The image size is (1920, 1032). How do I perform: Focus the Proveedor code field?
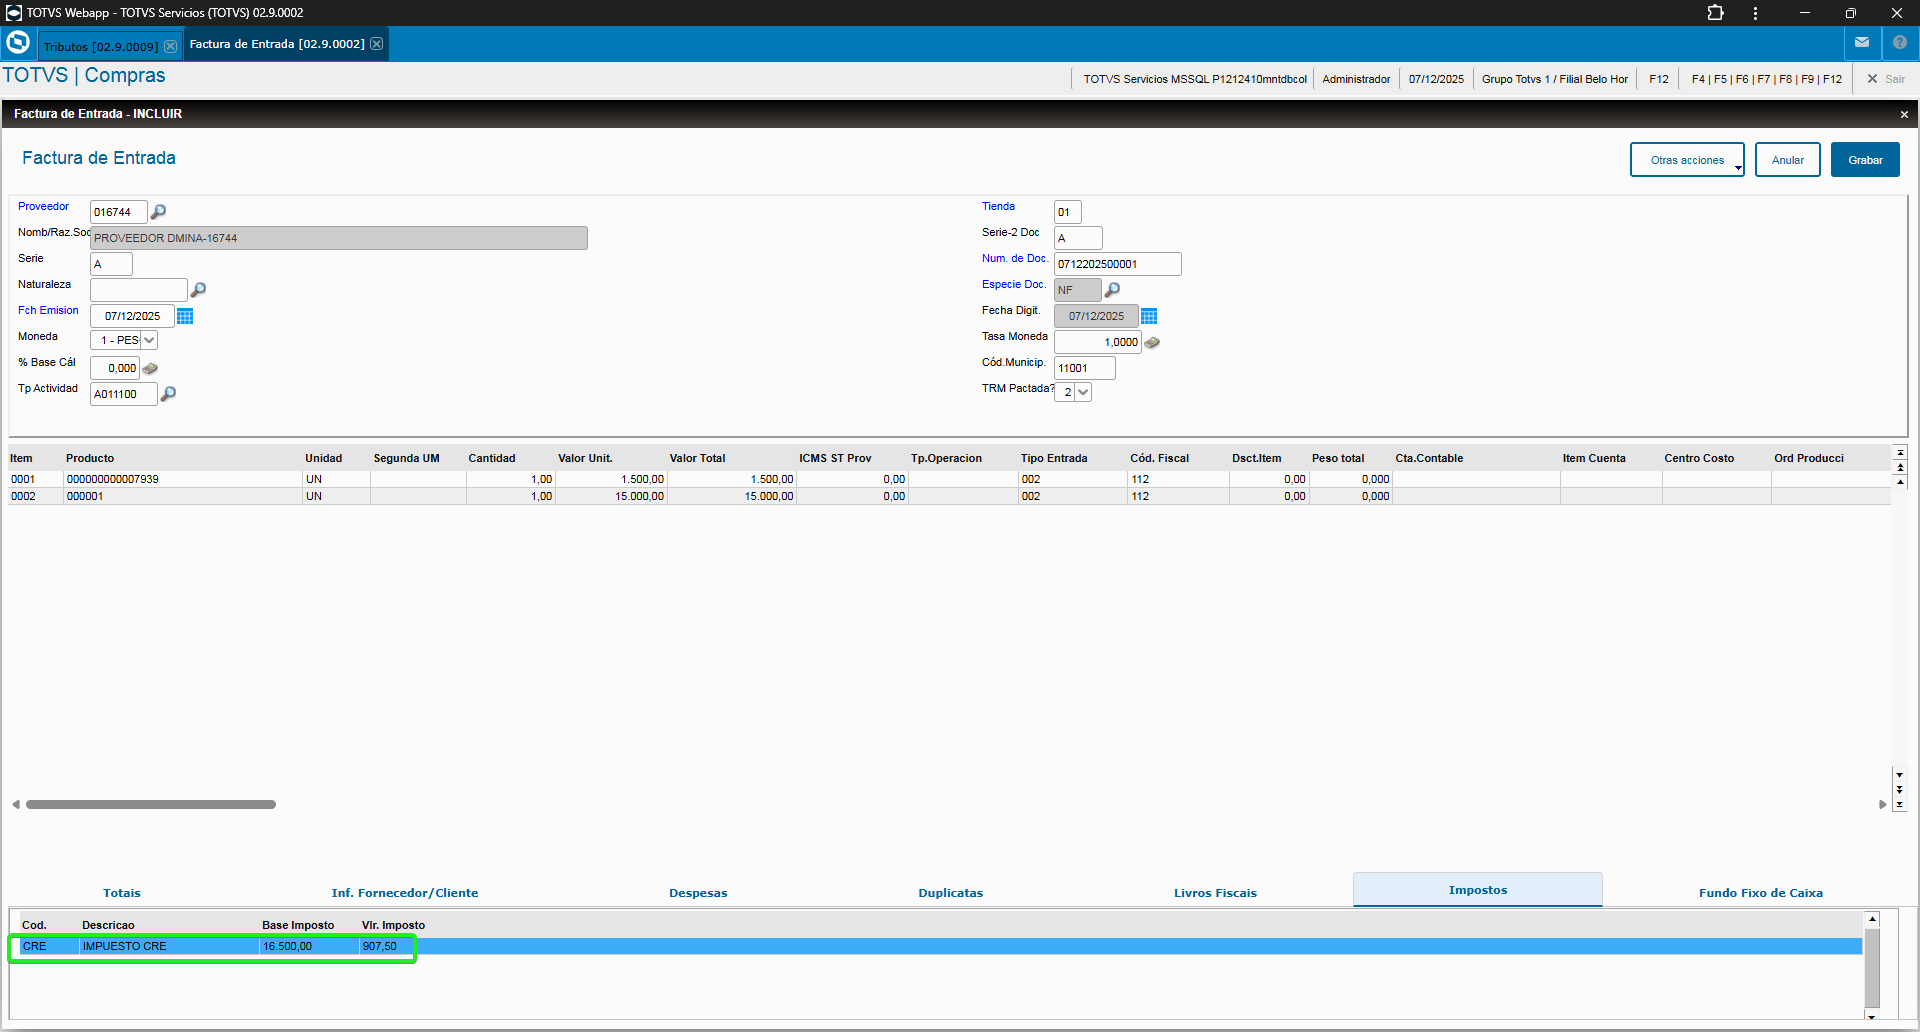click(118, 212)
